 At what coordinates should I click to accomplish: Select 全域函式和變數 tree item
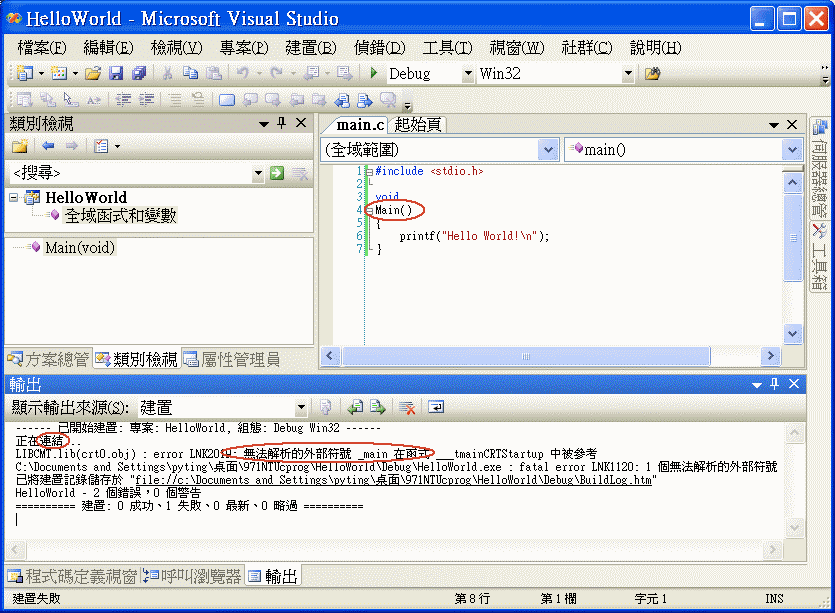point(120,216)
